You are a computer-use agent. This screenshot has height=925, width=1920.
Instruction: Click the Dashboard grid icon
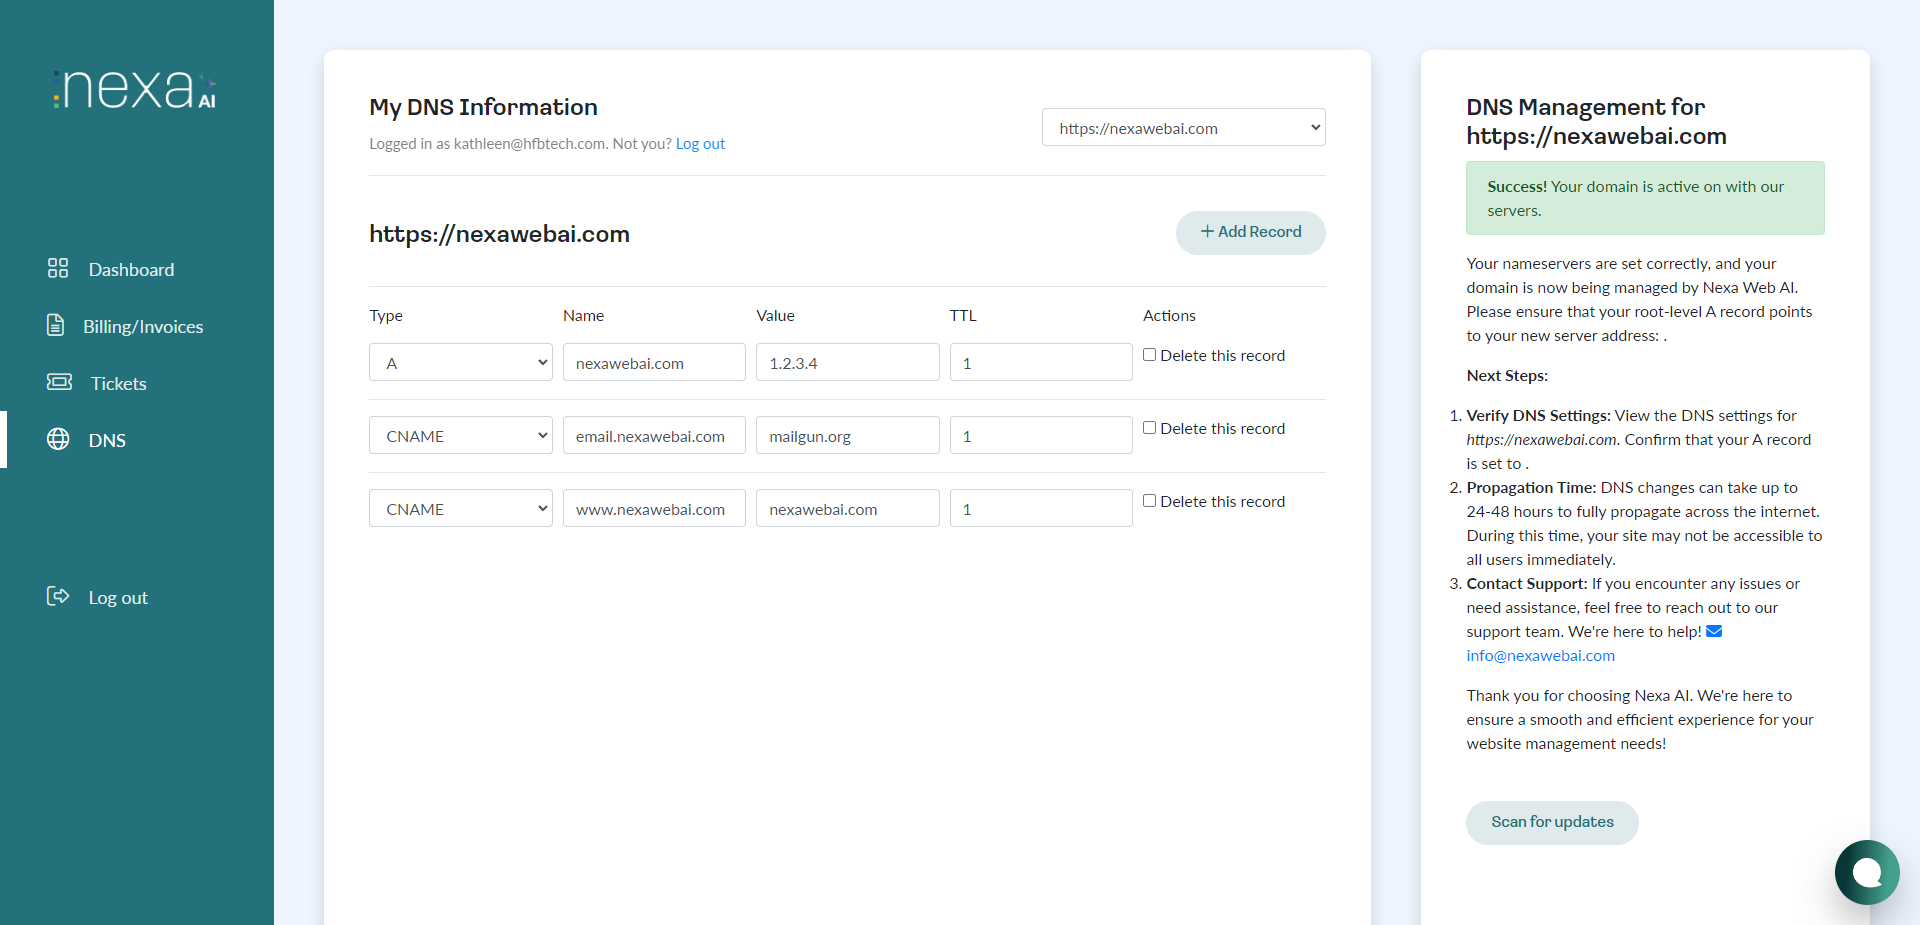[x=58, y=268]
